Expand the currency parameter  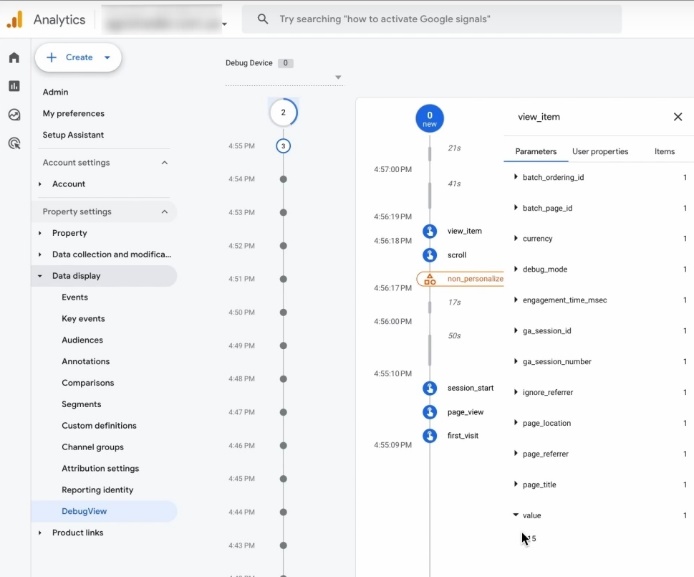point(516,239)
